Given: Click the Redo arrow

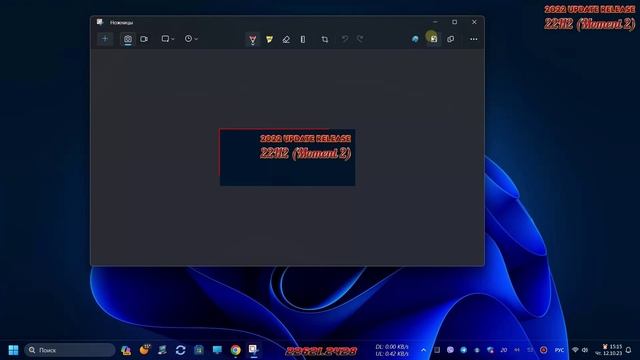Looking at the screenshot, I should 360,39.
